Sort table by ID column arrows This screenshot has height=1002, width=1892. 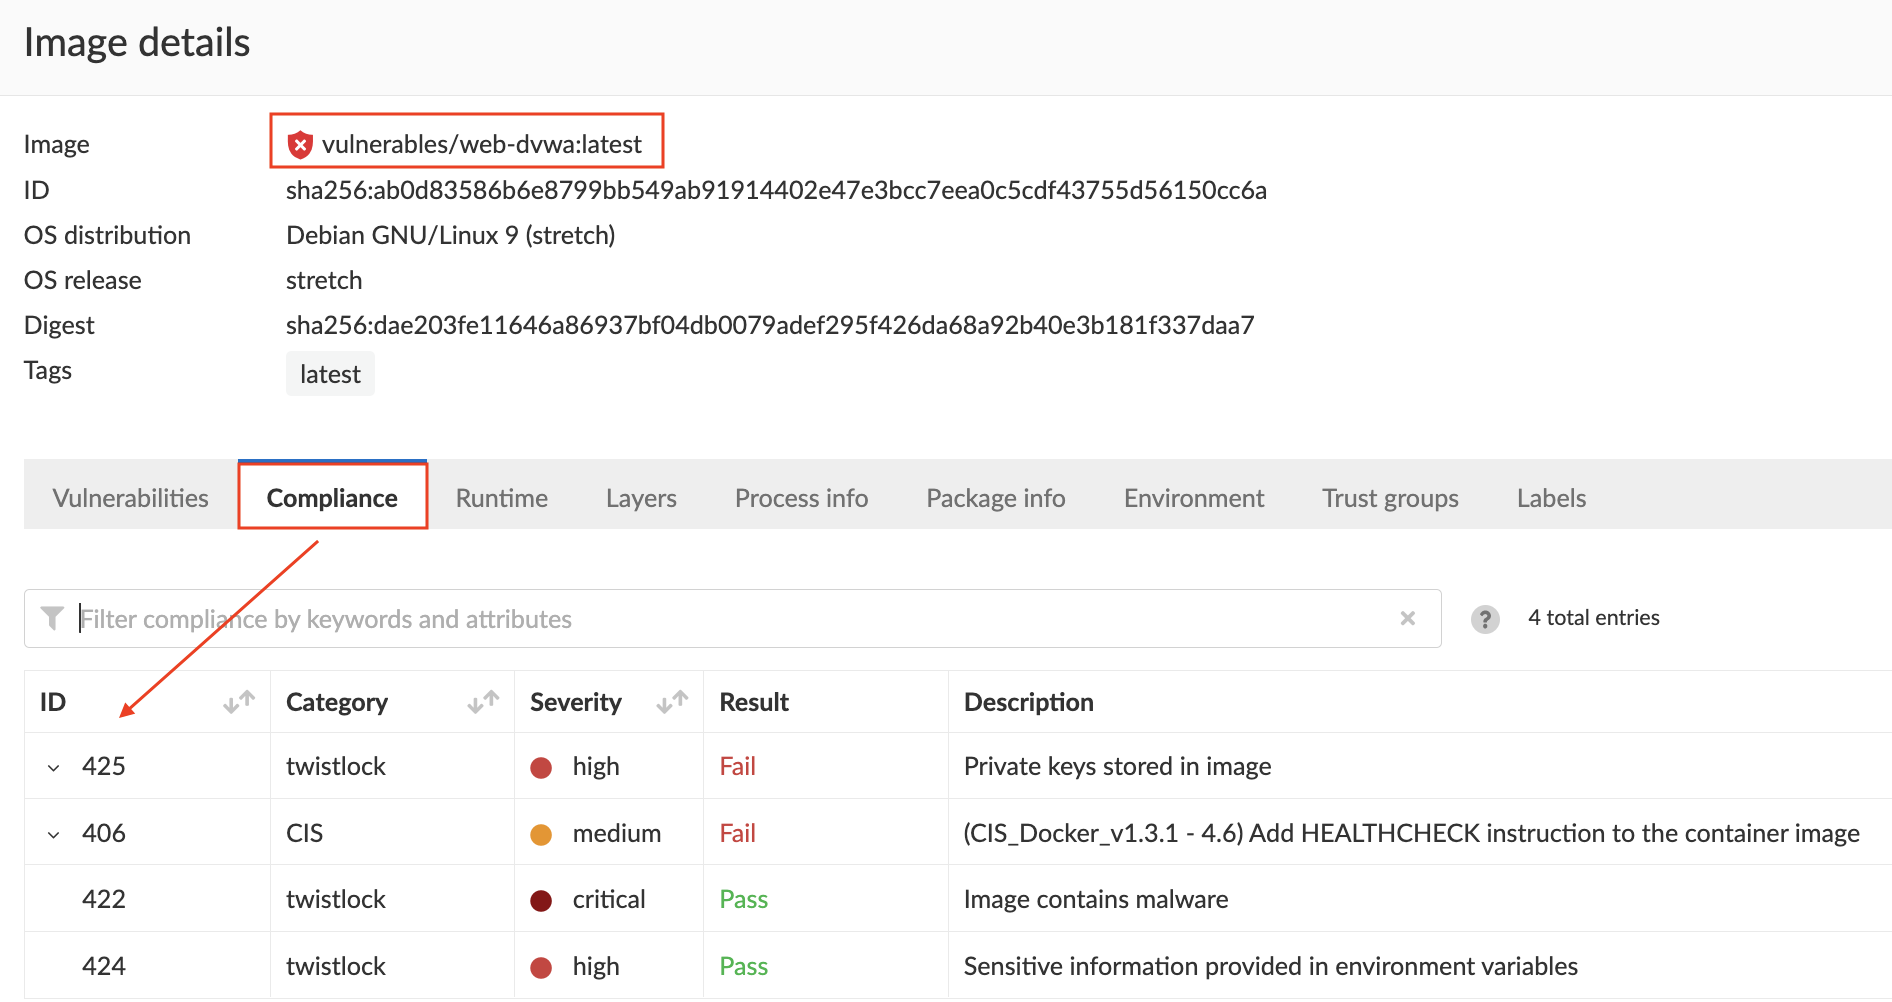pos(239,703)
